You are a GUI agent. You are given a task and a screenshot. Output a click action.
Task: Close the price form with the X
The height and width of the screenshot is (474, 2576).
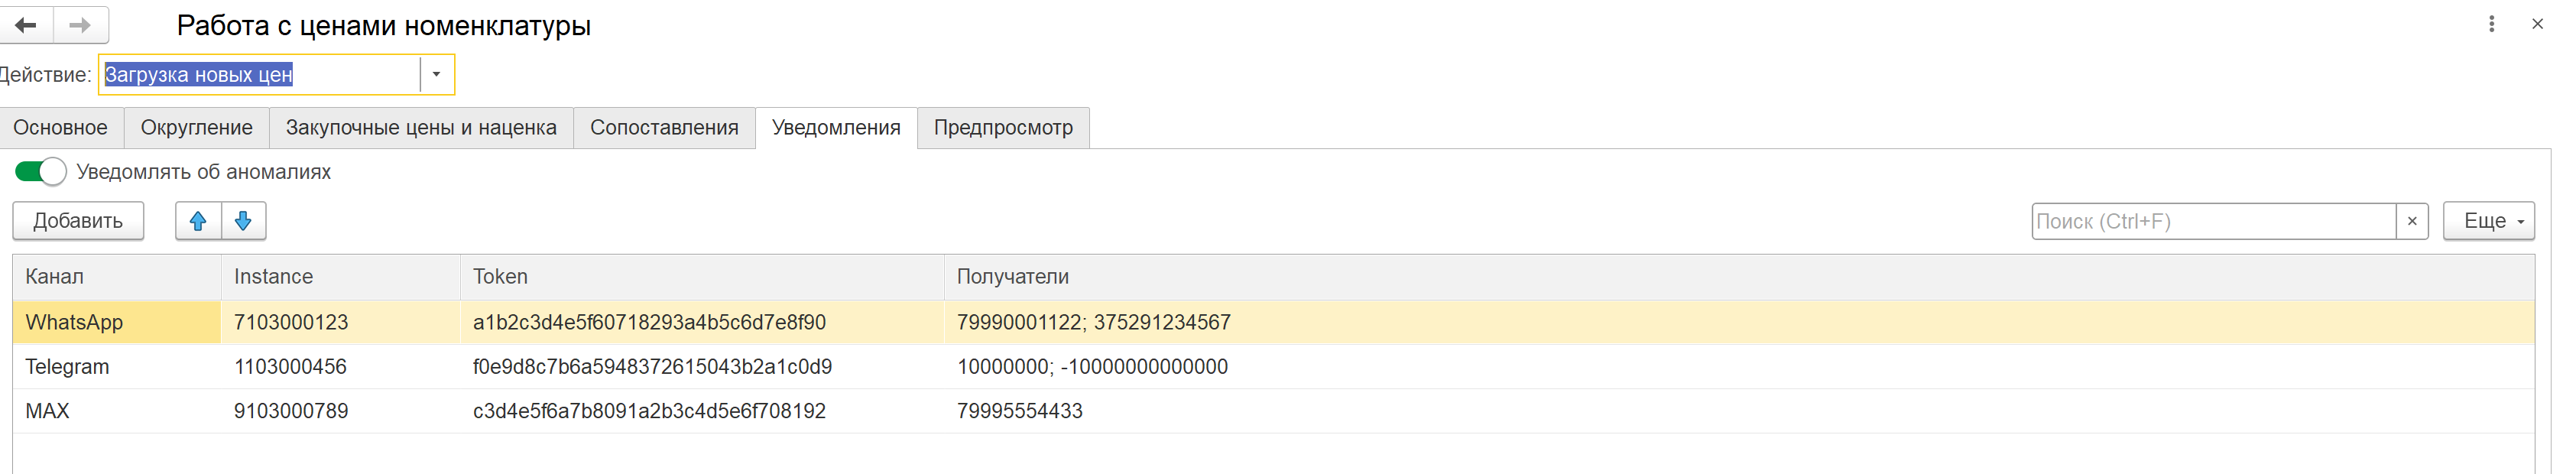pos(2537,24)
